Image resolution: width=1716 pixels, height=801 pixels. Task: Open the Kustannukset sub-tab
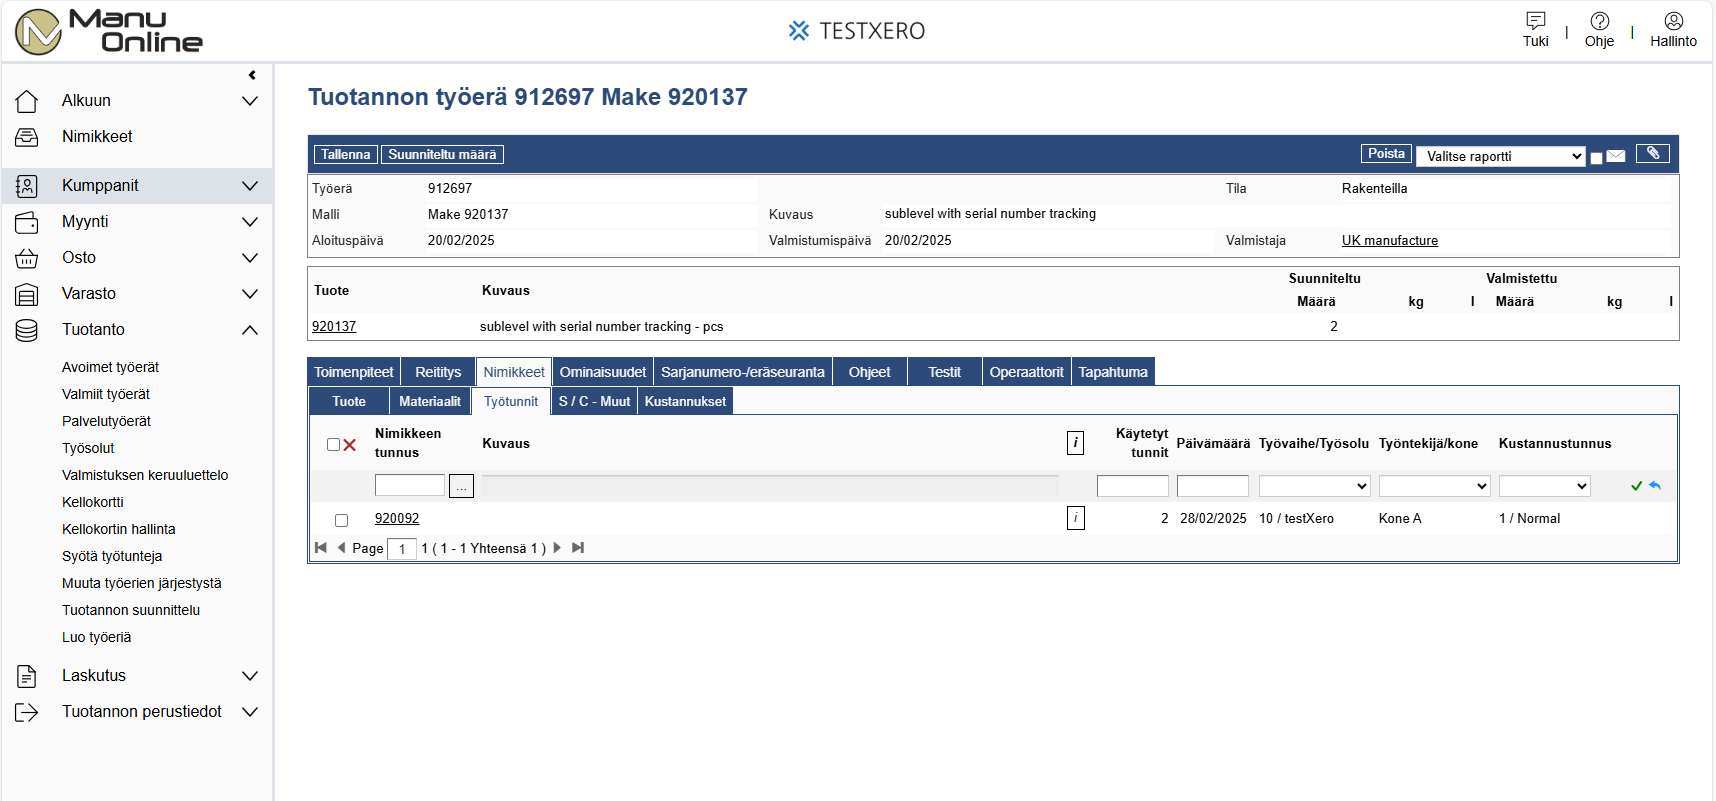pyautogui.click(x=685, y=401)
